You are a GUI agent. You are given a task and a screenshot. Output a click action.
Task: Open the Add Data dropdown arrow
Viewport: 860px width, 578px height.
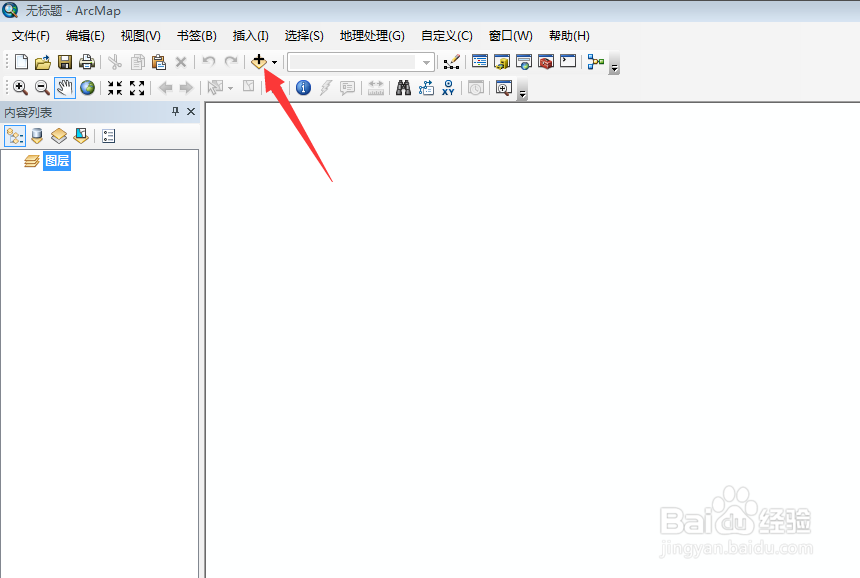tap(274, 62)
